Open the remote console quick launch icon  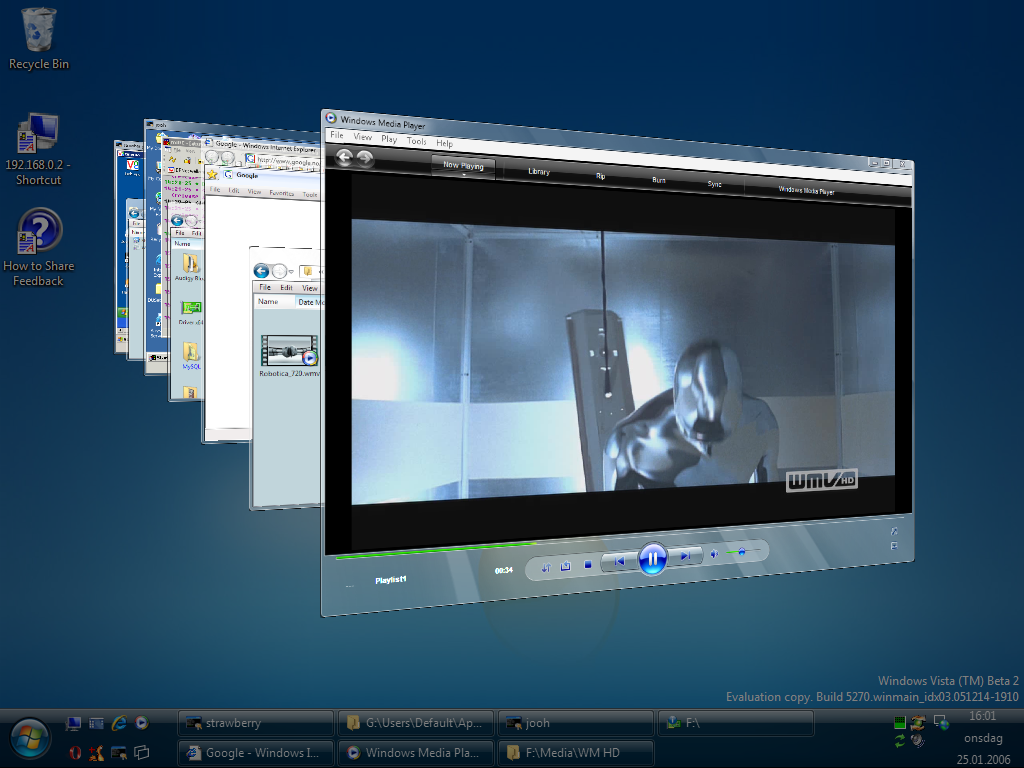(119, 753)
